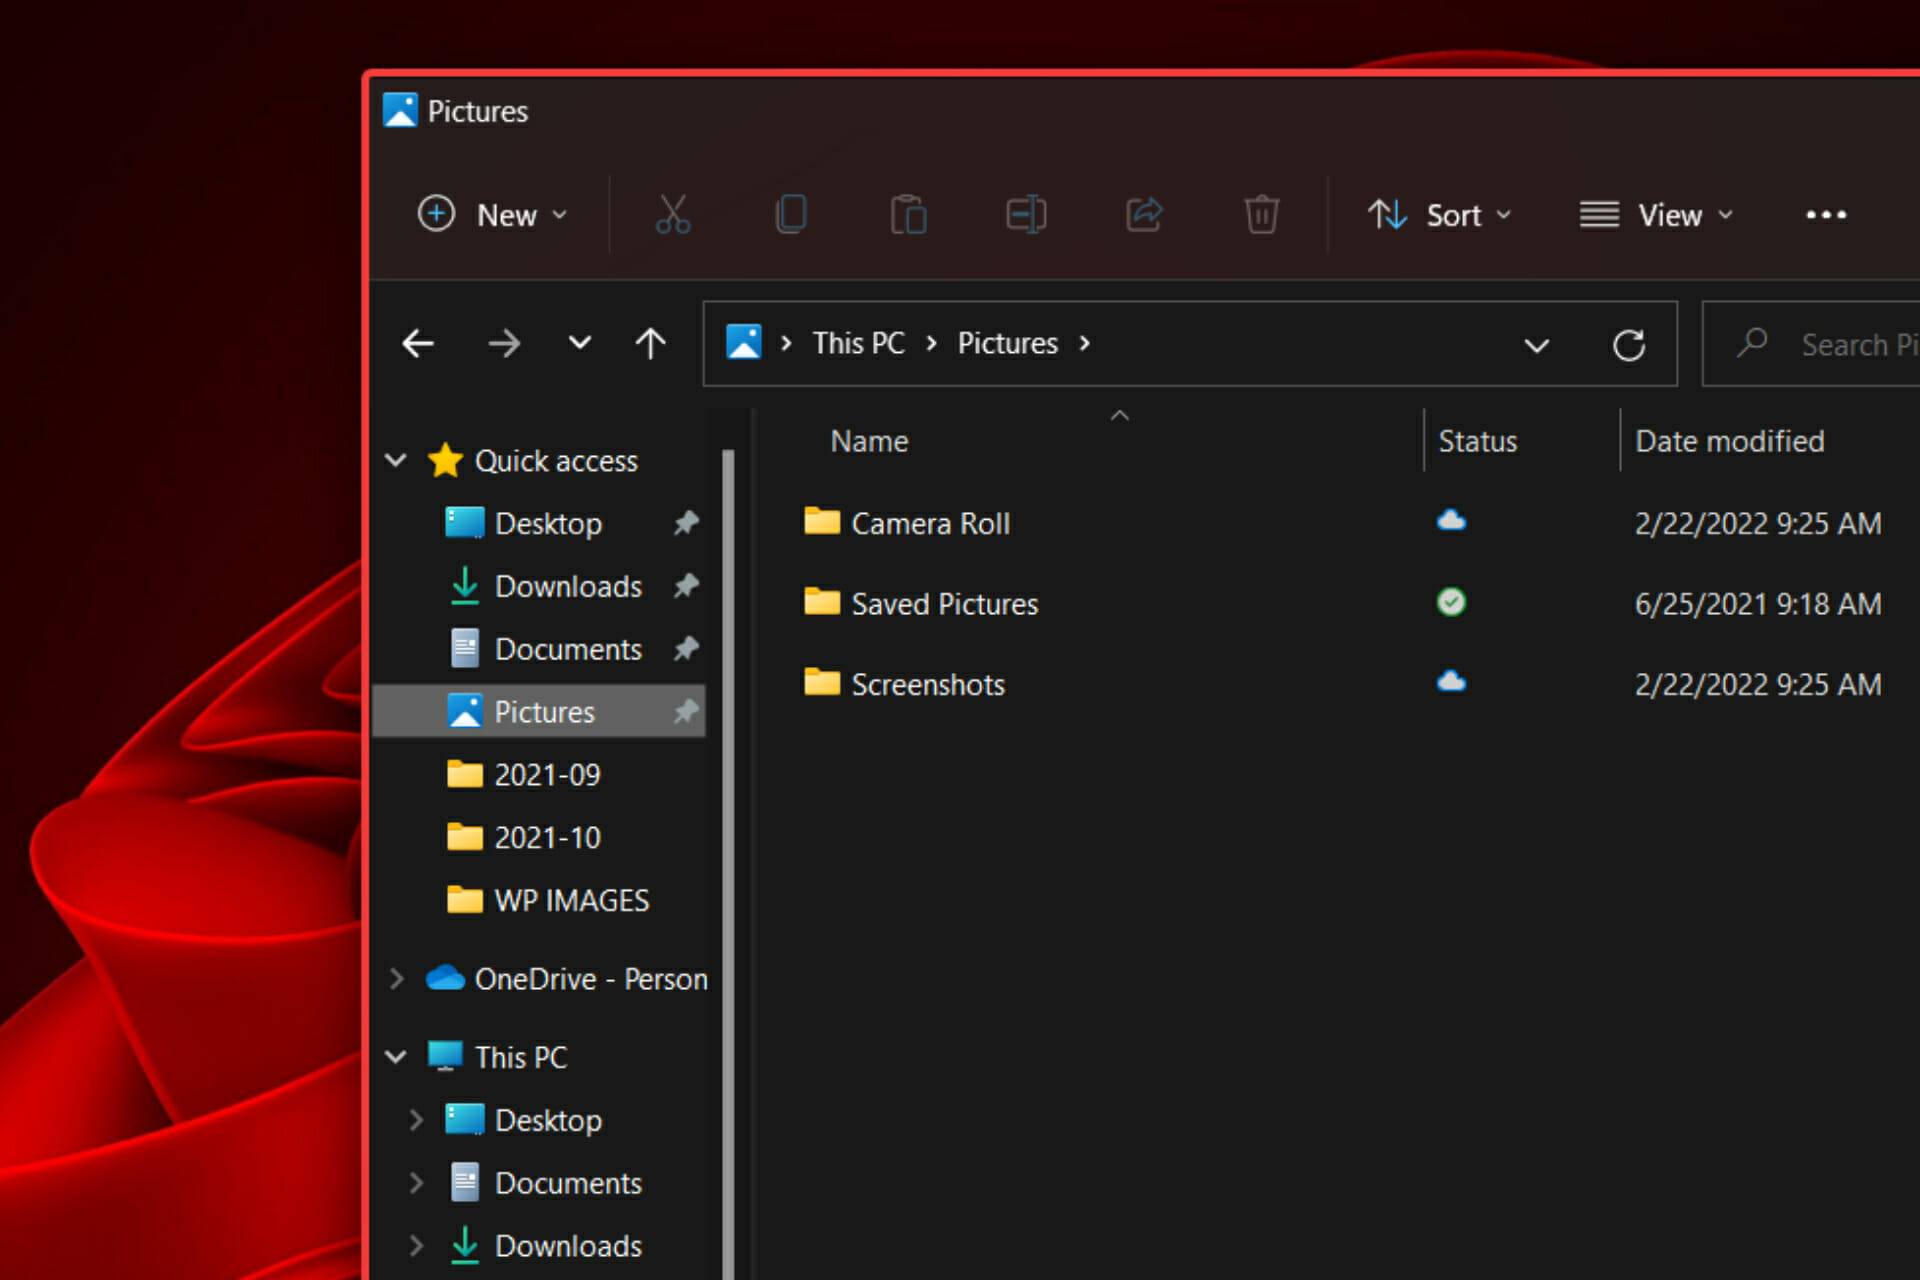This screenshot has width=1920, height=1280.
Task: Click the green synced checkmark for Saved Pictures
Action: [1451, 601]
